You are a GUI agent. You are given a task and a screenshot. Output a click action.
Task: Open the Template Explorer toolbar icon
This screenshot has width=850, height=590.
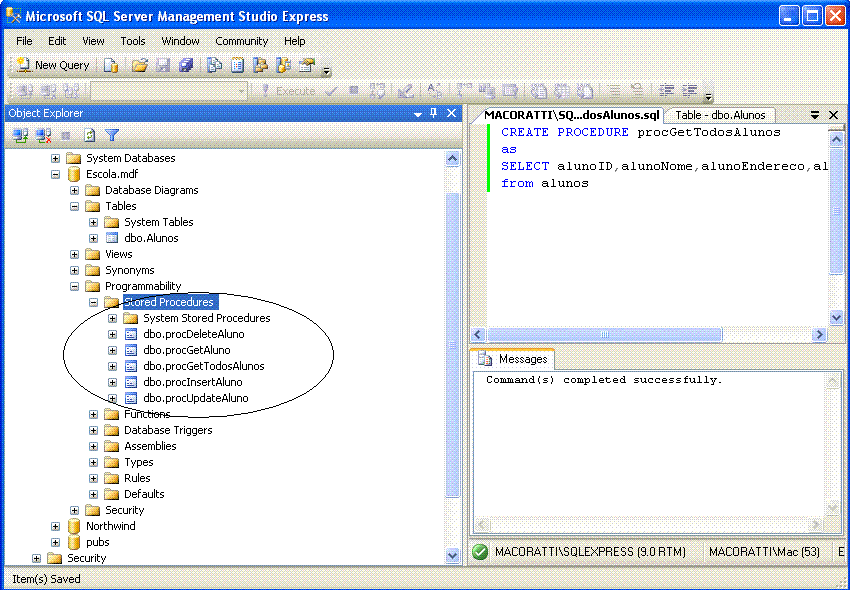pos(284,66)
